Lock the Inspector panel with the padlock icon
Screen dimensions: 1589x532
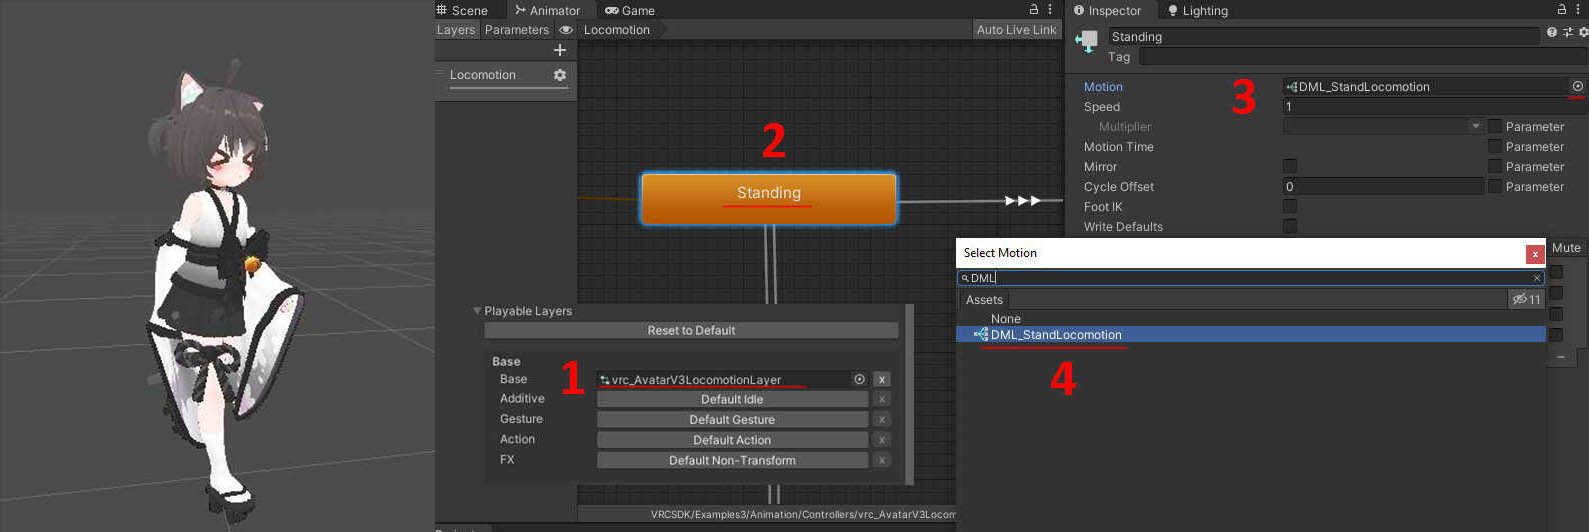[x=1562, y=10]
